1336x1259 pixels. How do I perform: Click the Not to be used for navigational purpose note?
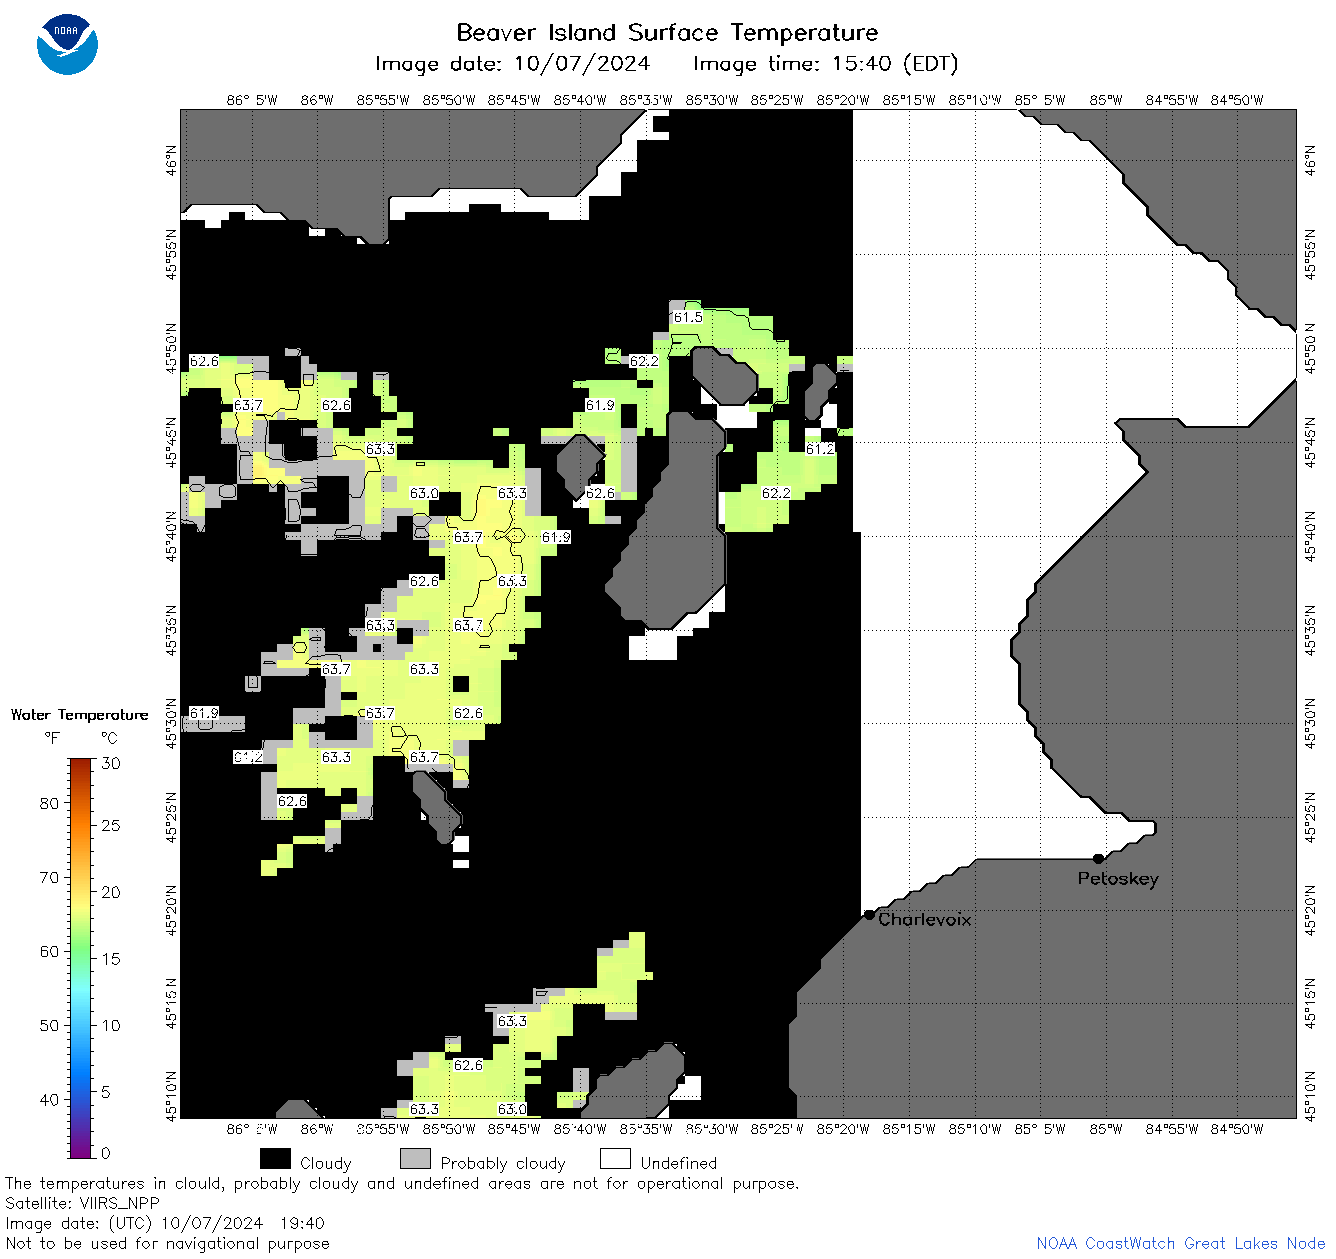click(x=167, y=1244)
